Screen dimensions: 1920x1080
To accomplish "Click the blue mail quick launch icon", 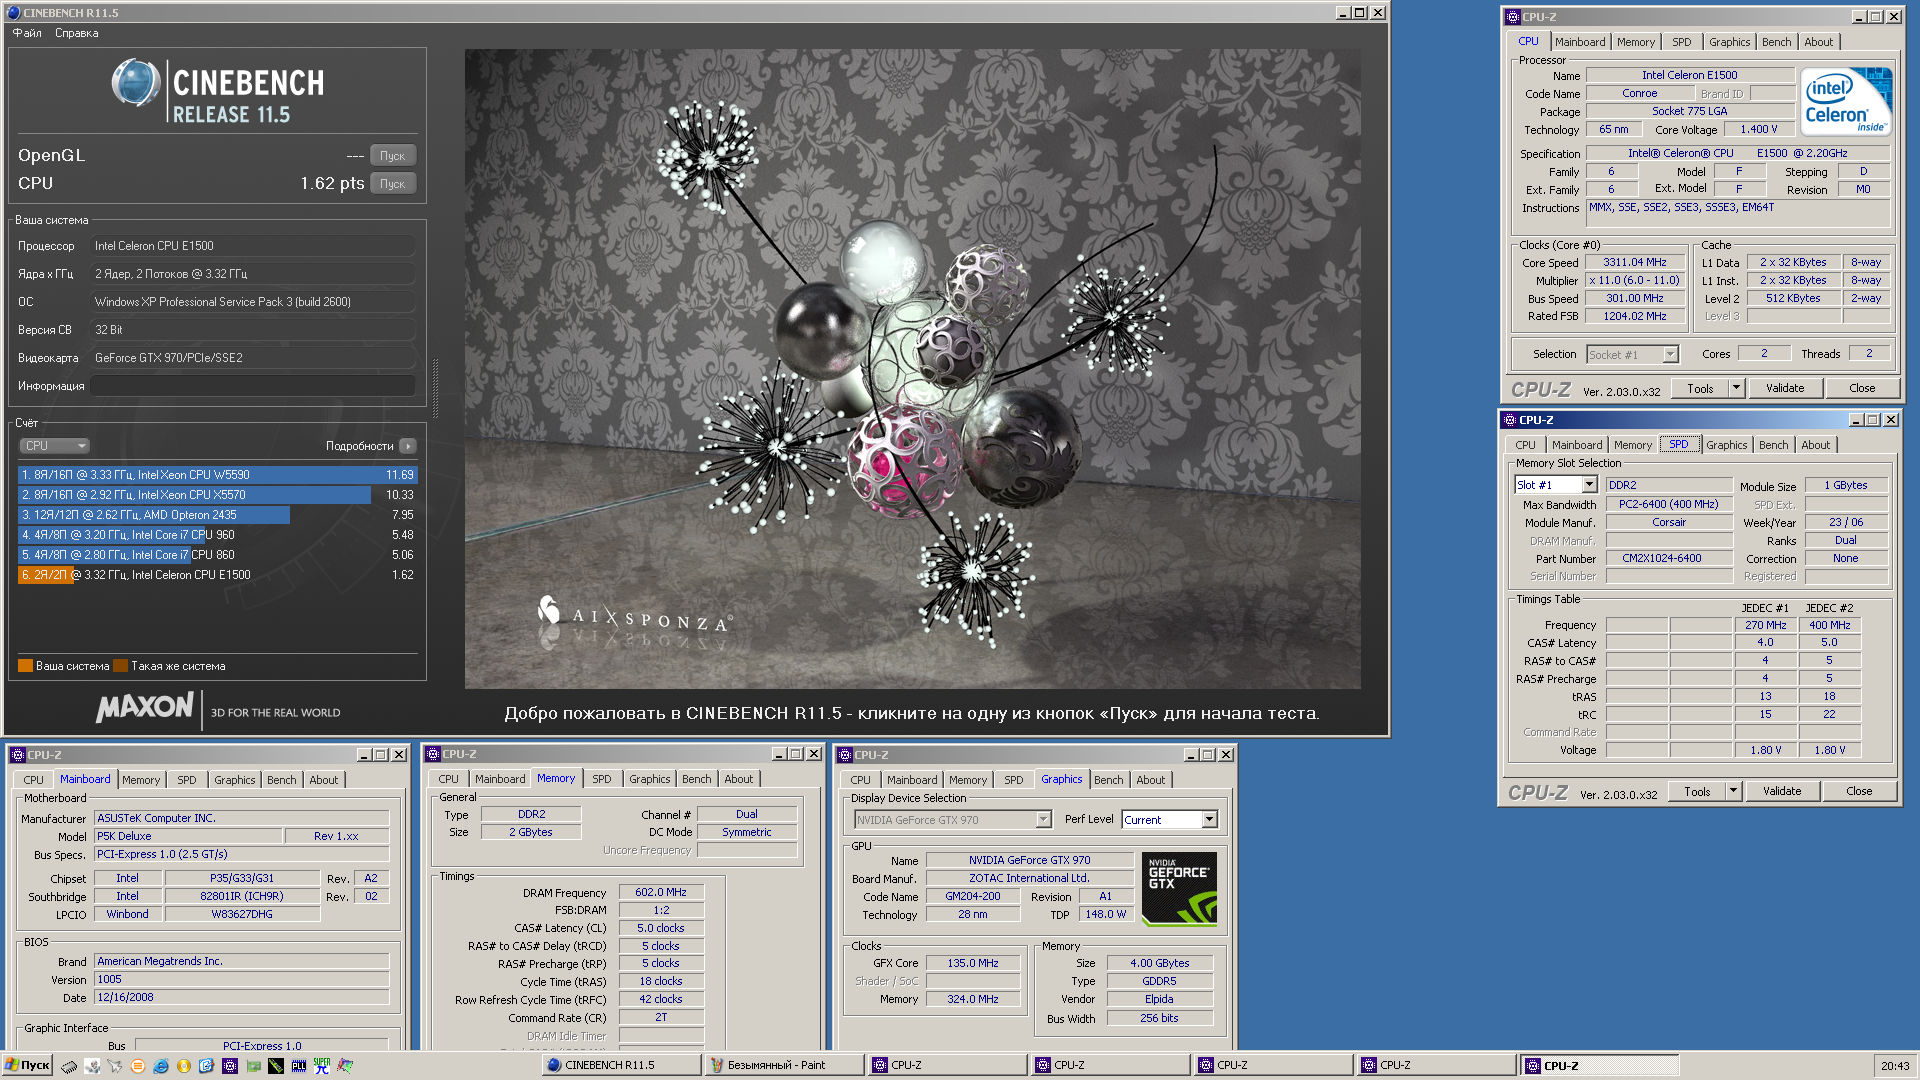I will [207, 1066].
